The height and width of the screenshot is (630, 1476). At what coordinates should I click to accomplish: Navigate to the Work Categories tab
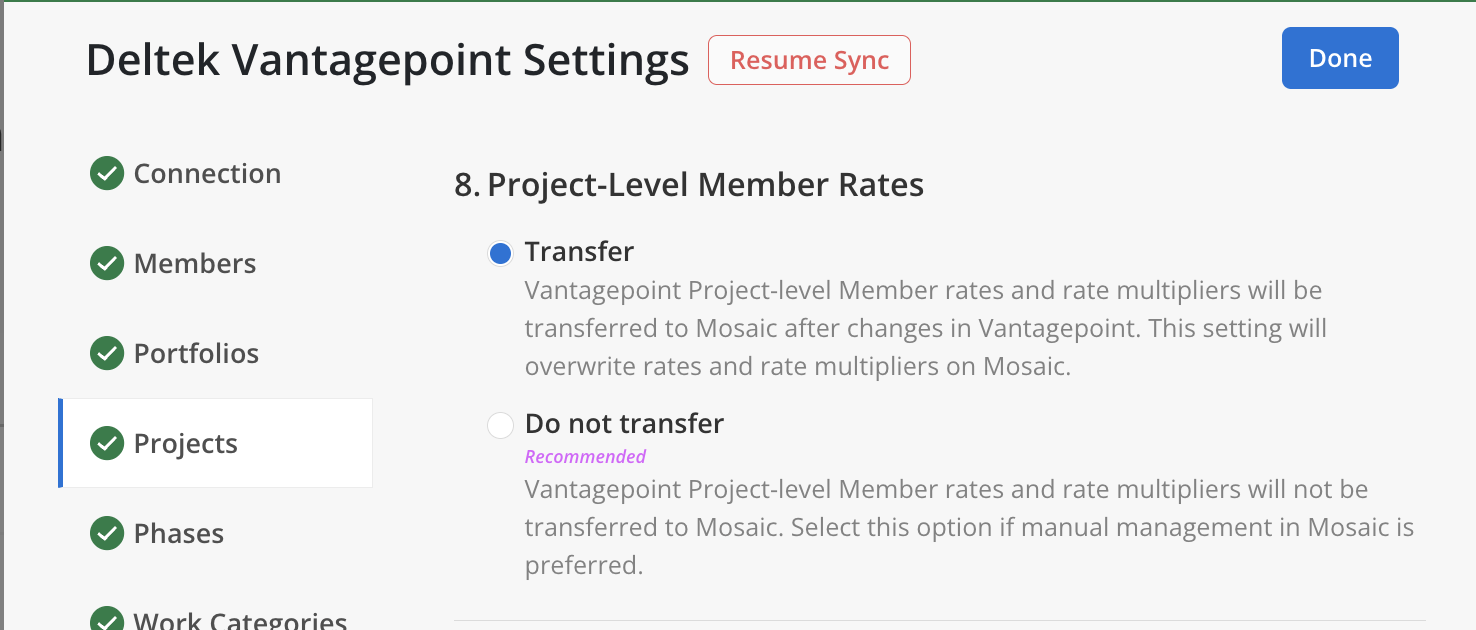coord(240,621)
